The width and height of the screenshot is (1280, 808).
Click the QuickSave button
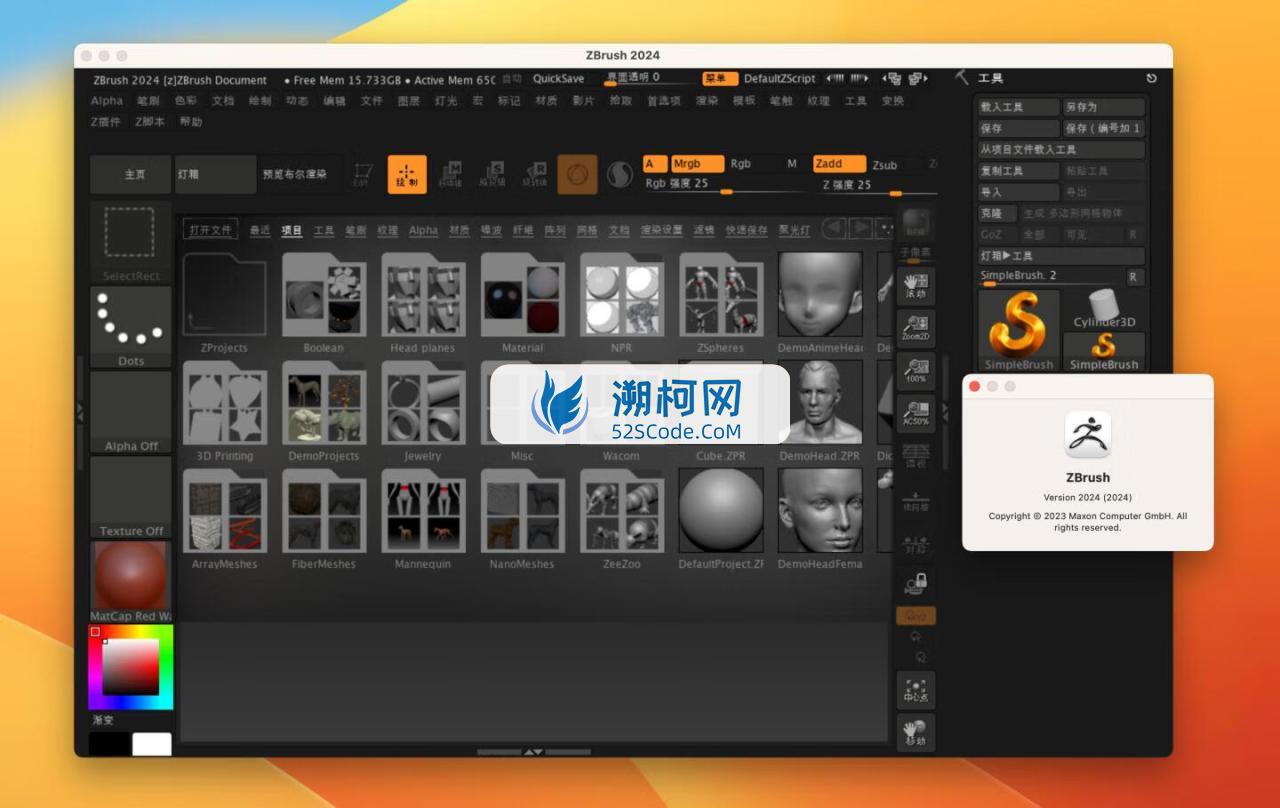pyautogui.click(x=558, y=78)
